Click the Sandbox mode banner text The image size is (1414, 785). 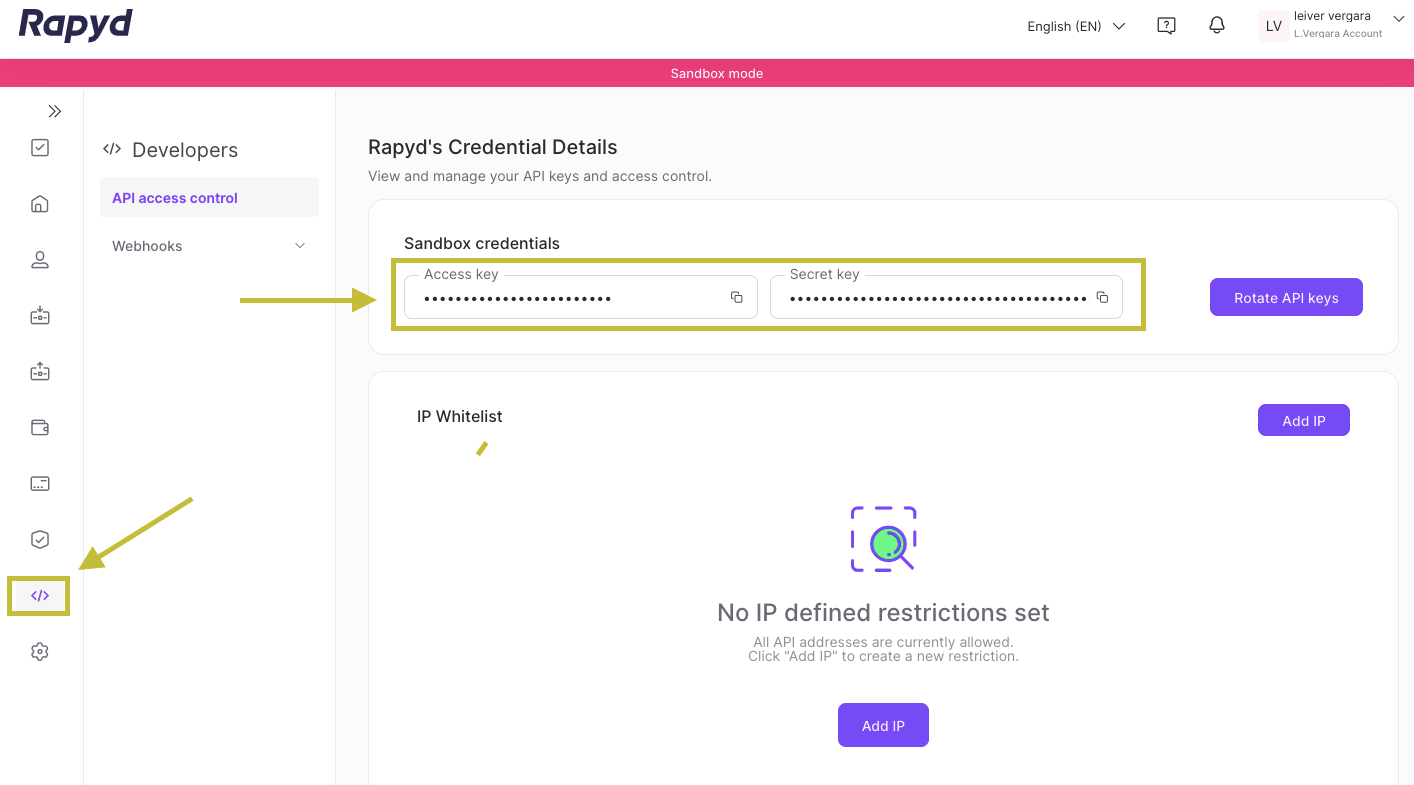pyautogui.click(x=717, y=73)
